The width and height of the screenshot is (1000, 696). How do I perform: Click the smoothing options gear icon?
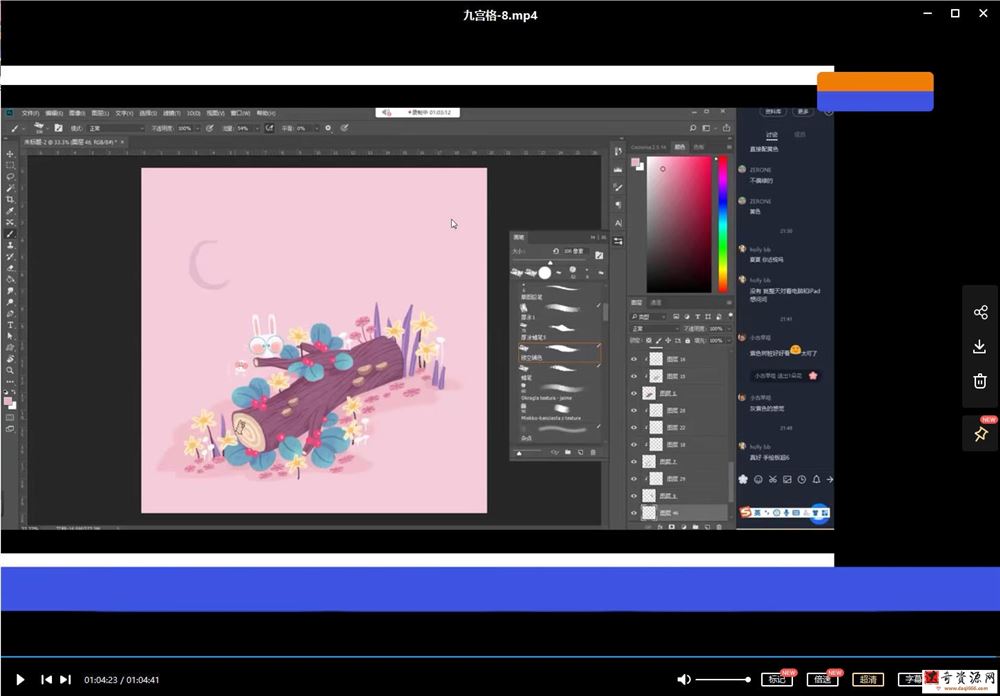pos(328,128)
